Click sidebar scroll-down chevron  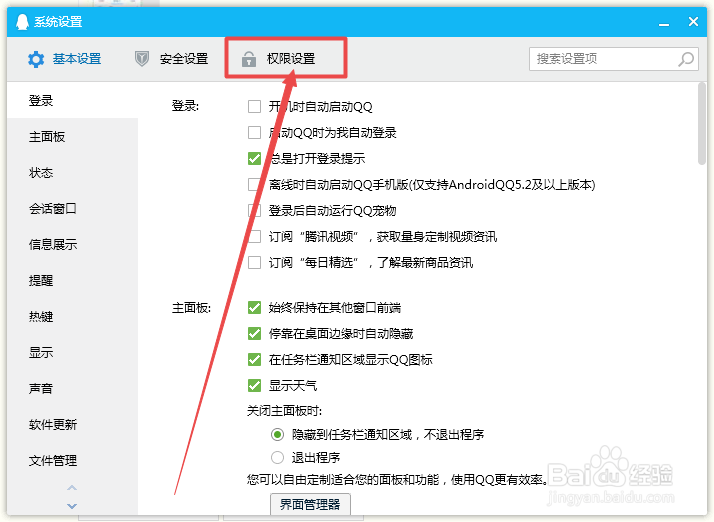point(72,506)
